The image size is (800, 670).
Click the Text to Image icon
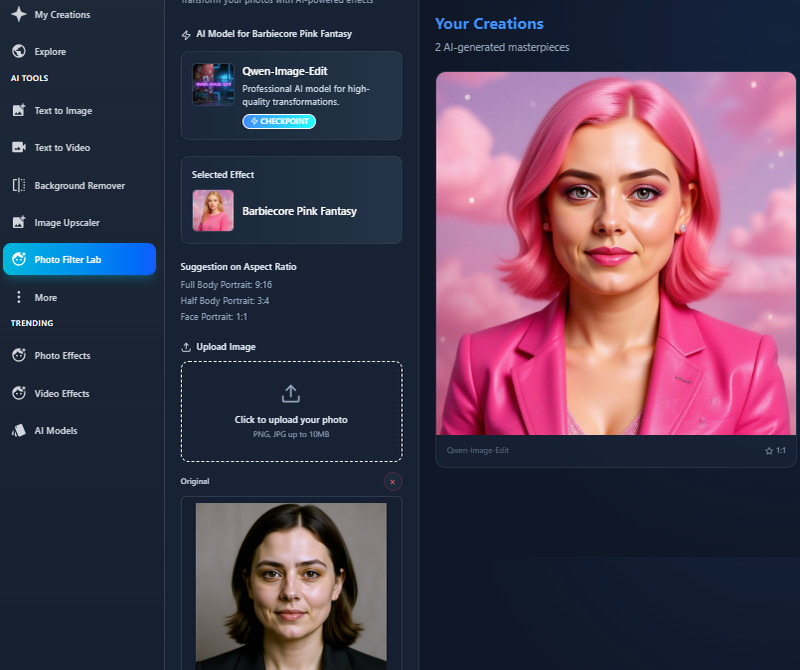pos(19,110)
